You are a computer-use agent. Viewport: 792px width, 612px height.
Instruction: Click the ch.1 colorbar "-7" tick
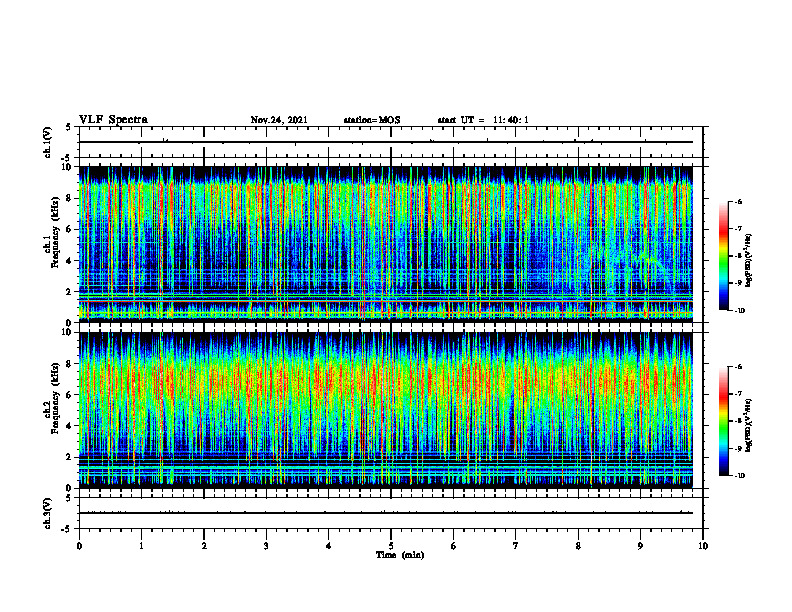(738, 229)
